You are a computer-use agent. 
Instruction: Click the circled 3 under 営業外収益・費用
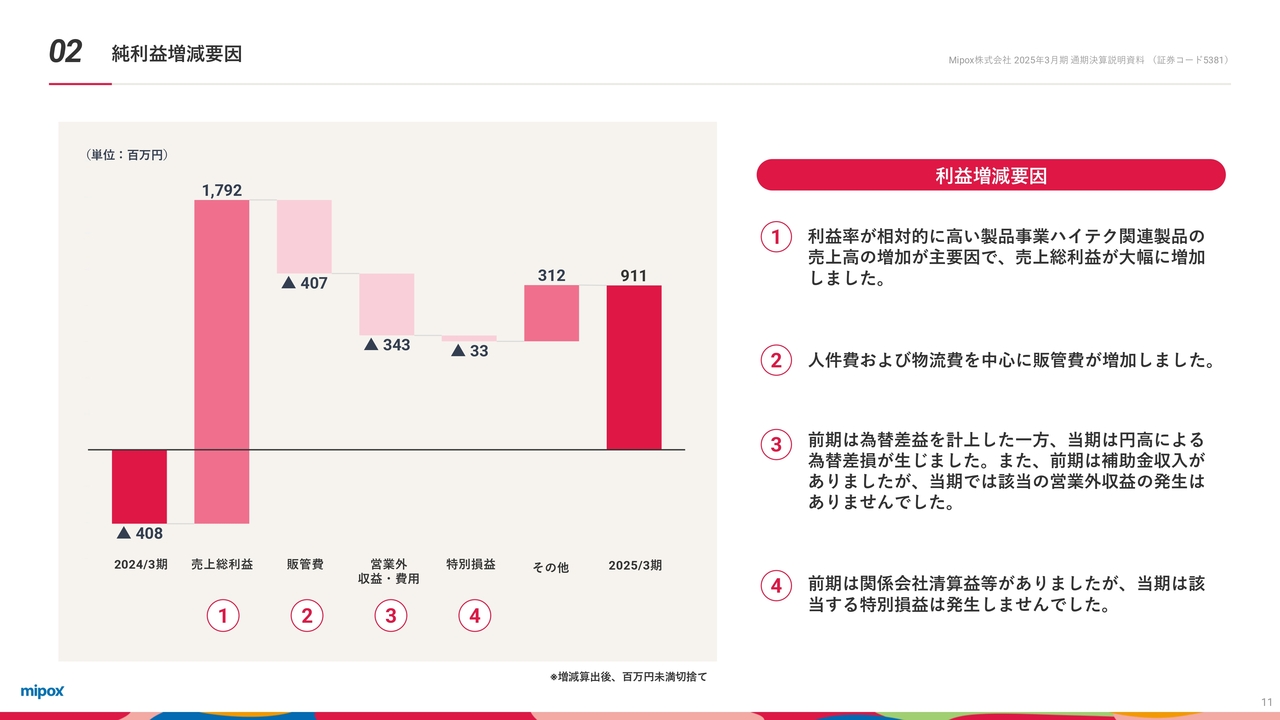pyautogui.click(x=390, y=617)
